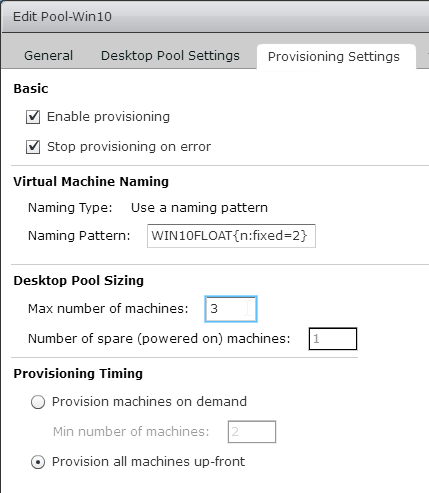Open the Desktop Pool Settings tab
This screenshot has width=429, height=493.
point(170,56)
